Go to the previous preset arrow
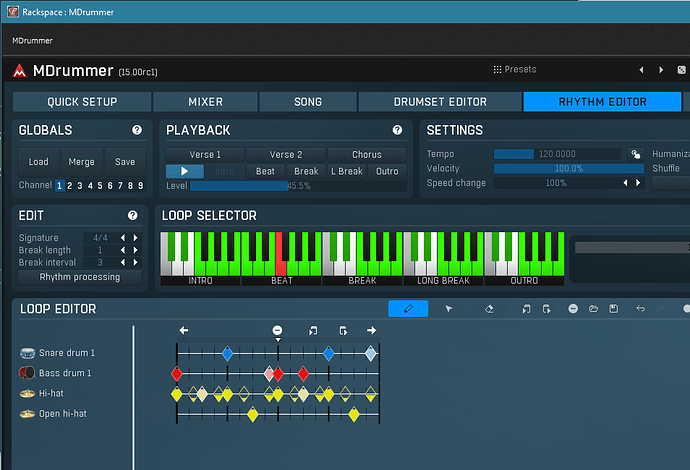 (x=641, y=70)
